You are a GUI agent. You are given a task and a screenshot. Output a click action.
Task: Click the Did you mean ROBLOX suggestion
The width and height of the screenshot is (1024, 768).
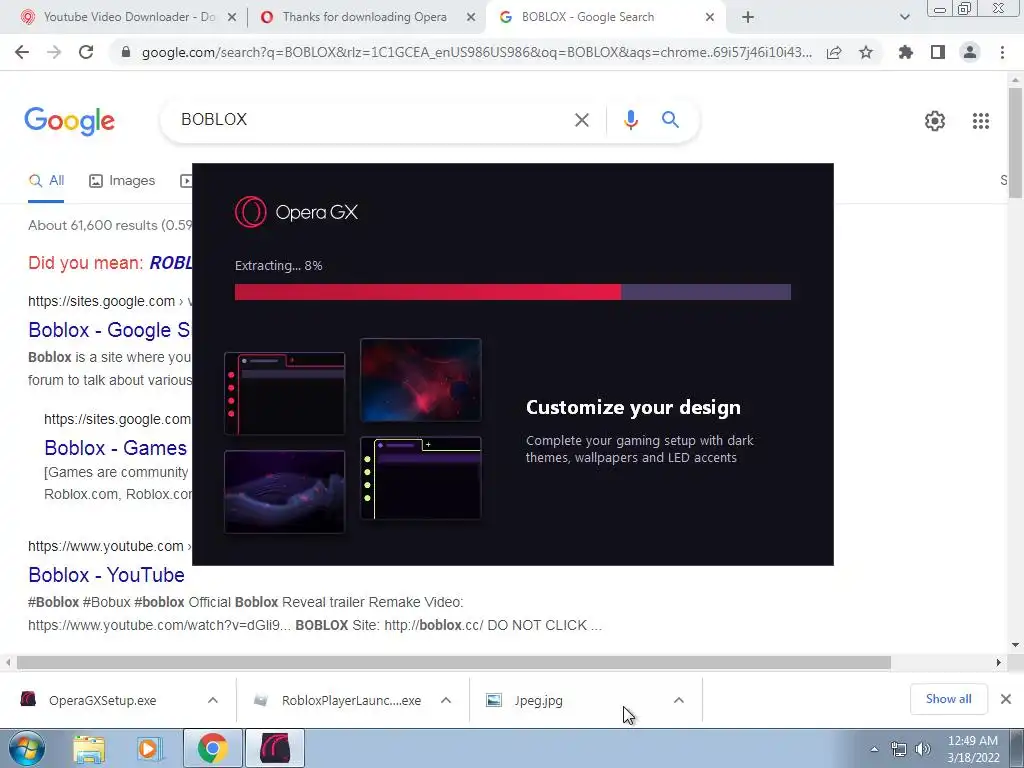(x=170, y=263)
